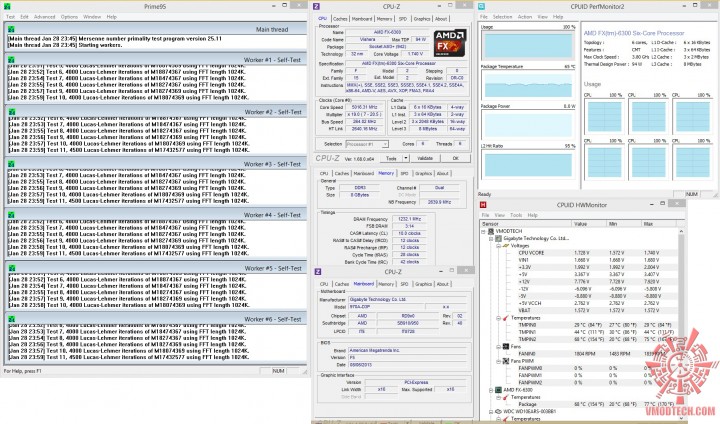Collapse the Fans group
Image resolution: width=720 pixels, height=424 pixels.
(x=498, y=347)
